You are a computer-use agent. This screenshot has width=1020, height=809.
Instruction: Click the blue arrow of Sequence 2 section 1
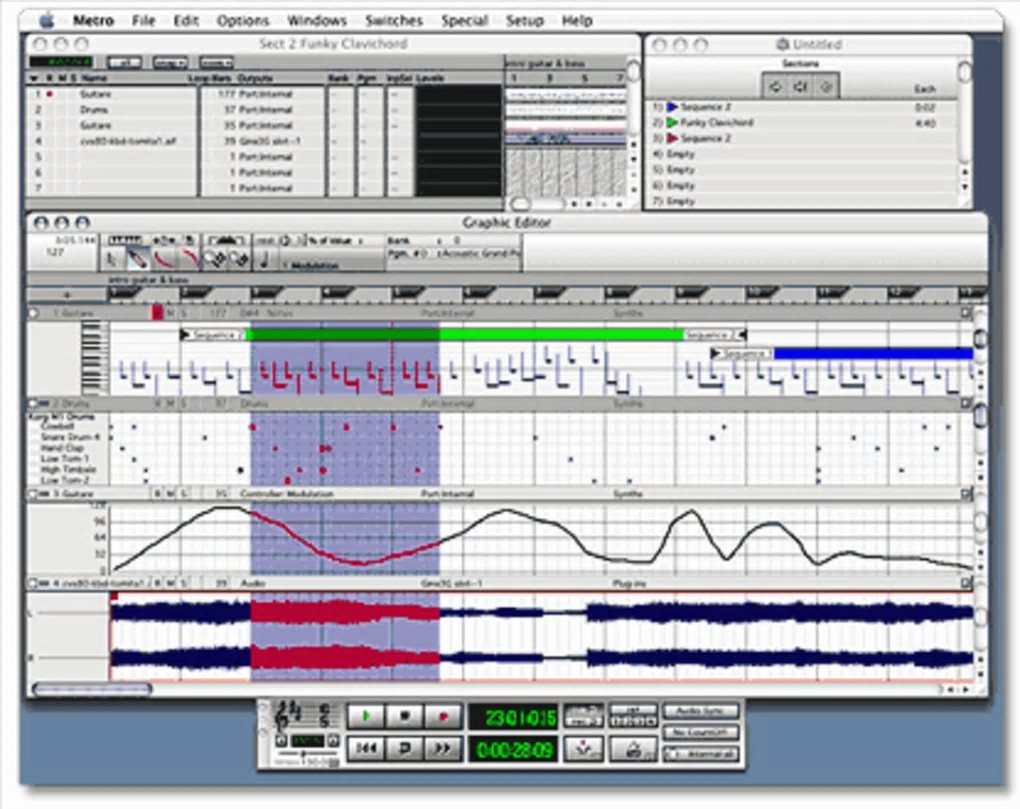(x=673, y=107)
